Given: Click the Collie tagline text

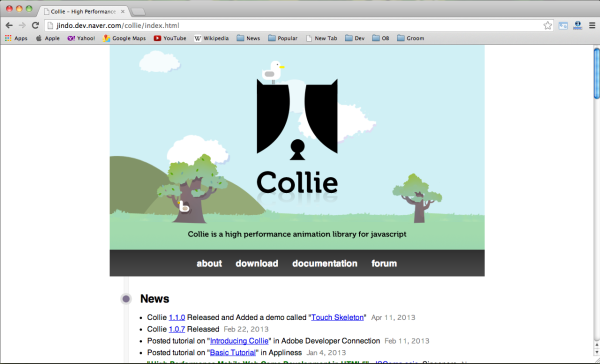Looking at the screenshot, I should (297, 234).
